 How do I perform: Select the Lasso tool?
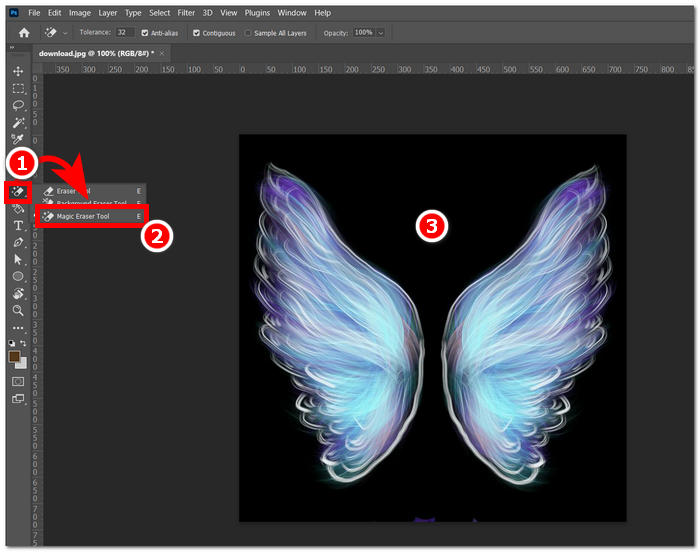coord(18,105)
